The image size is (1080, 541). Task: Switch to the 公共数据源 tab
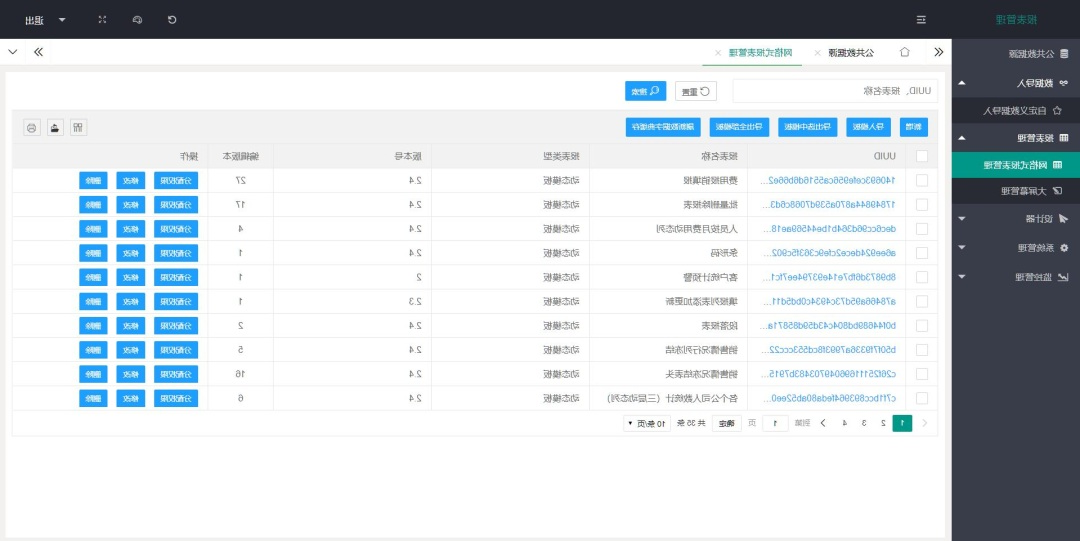(853, 52)
